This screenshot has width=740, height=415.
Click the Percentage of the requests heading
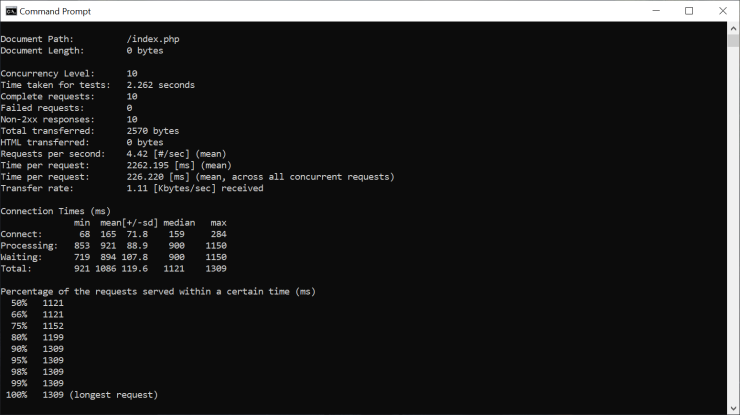158,292
